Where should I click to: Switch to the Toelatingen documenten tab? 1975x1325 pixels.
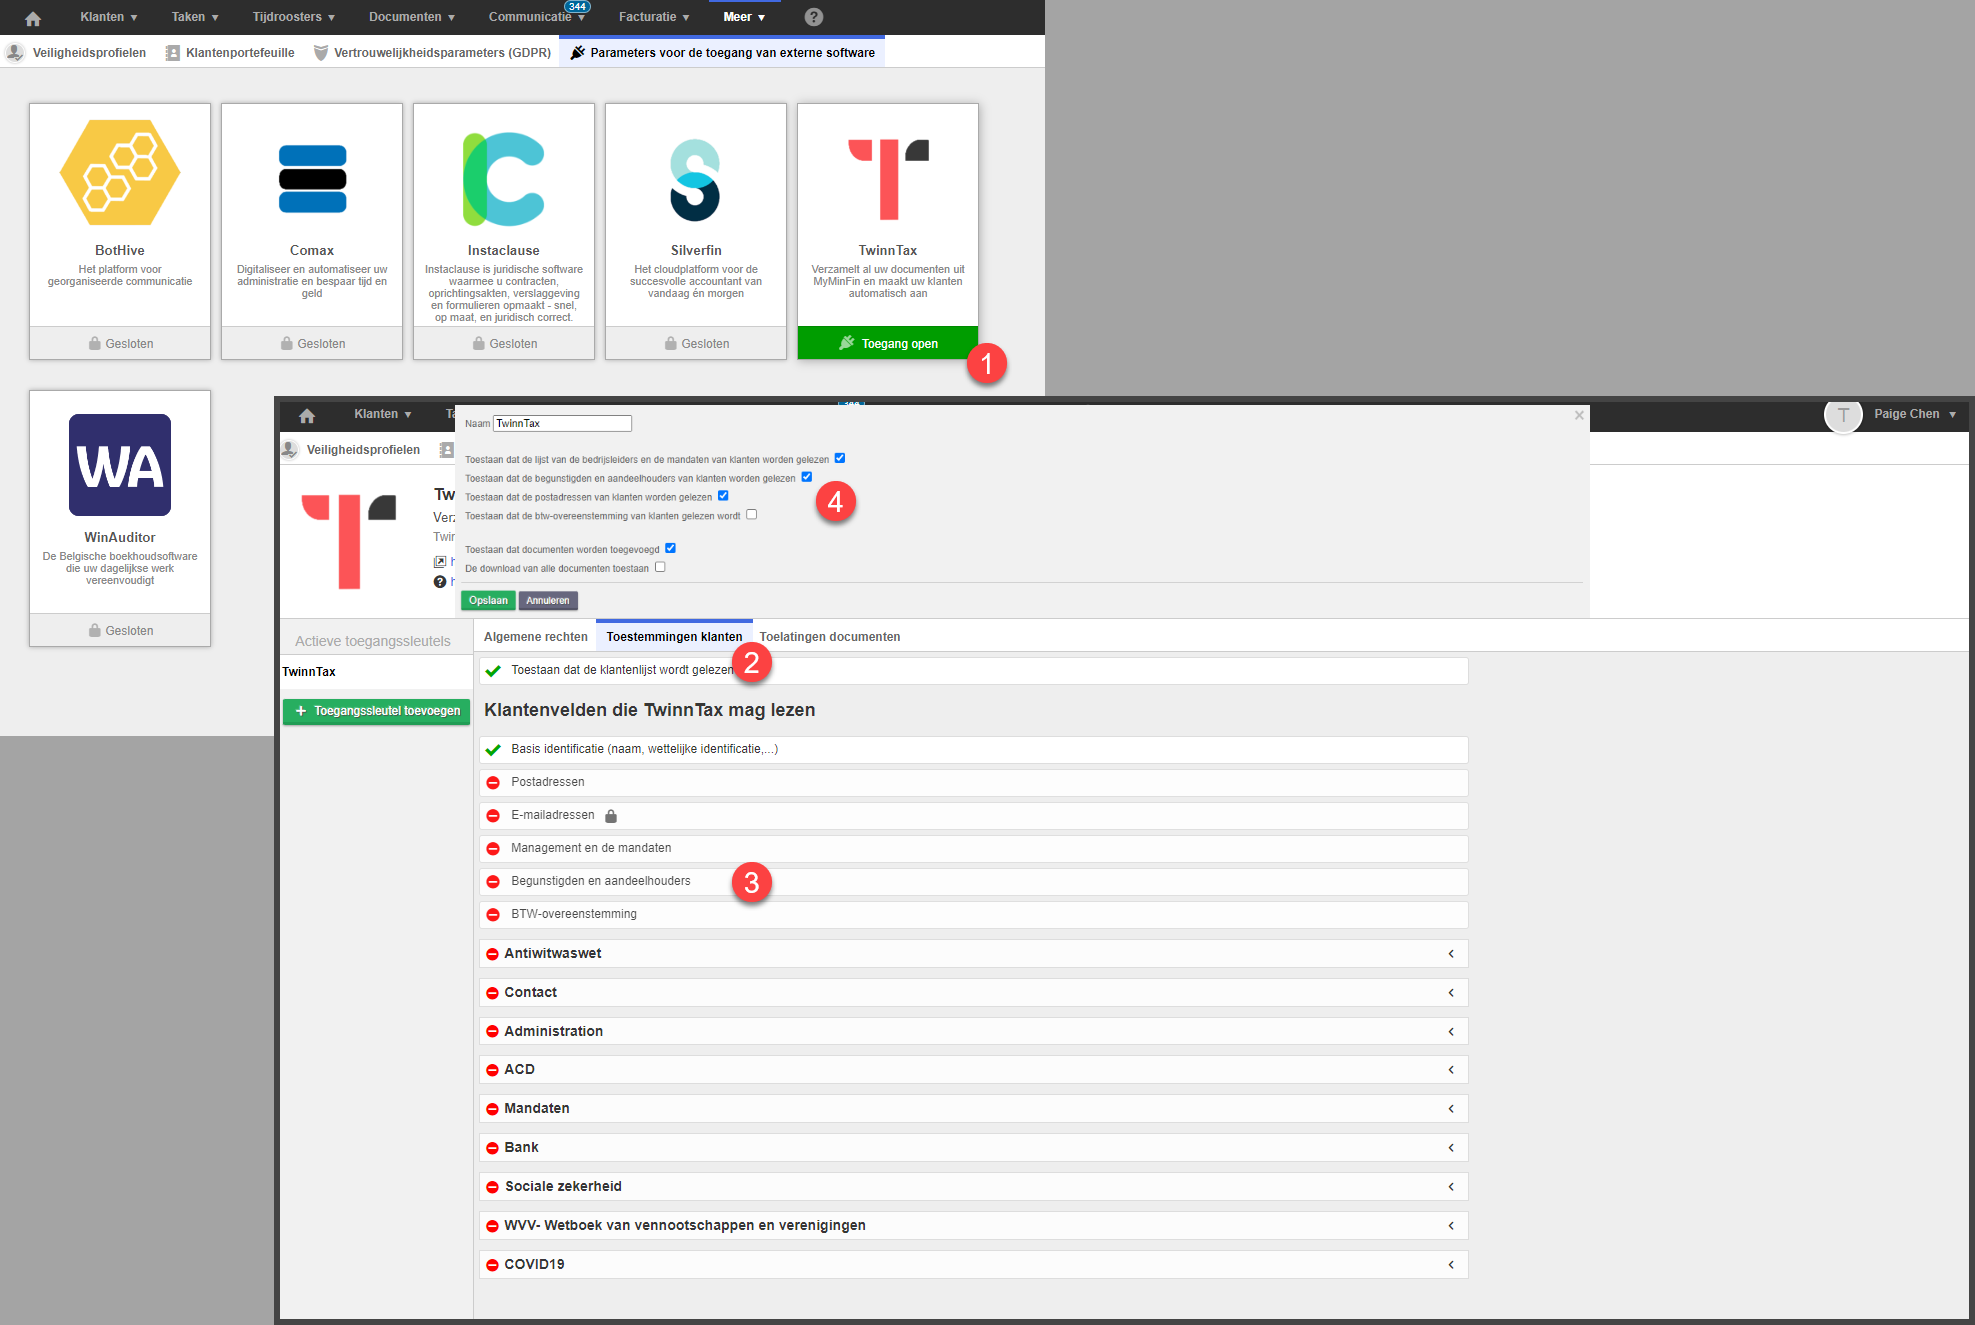(830, 637)
